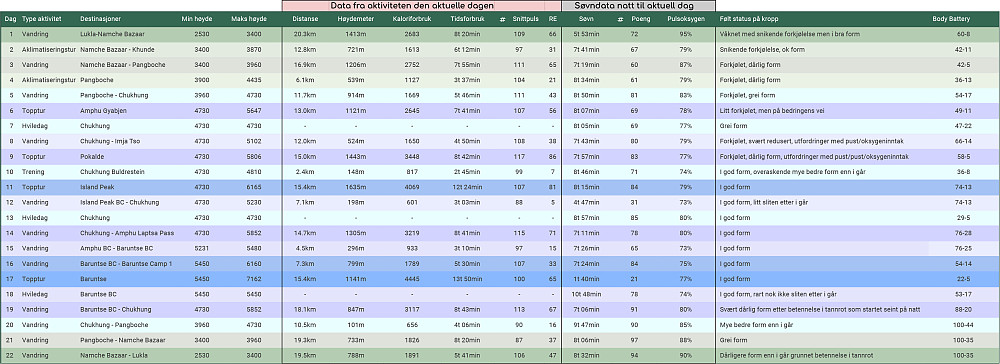Click the 'Data fra aktiviteten den aktuelle dagen' header
This screenshot has width=1000, height=364.
(x=422, y=5)
